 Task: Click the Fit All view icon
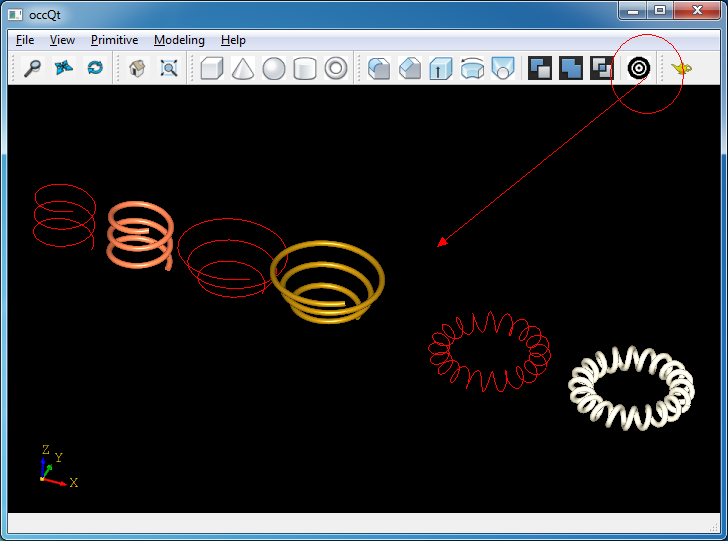pos(169,68)
